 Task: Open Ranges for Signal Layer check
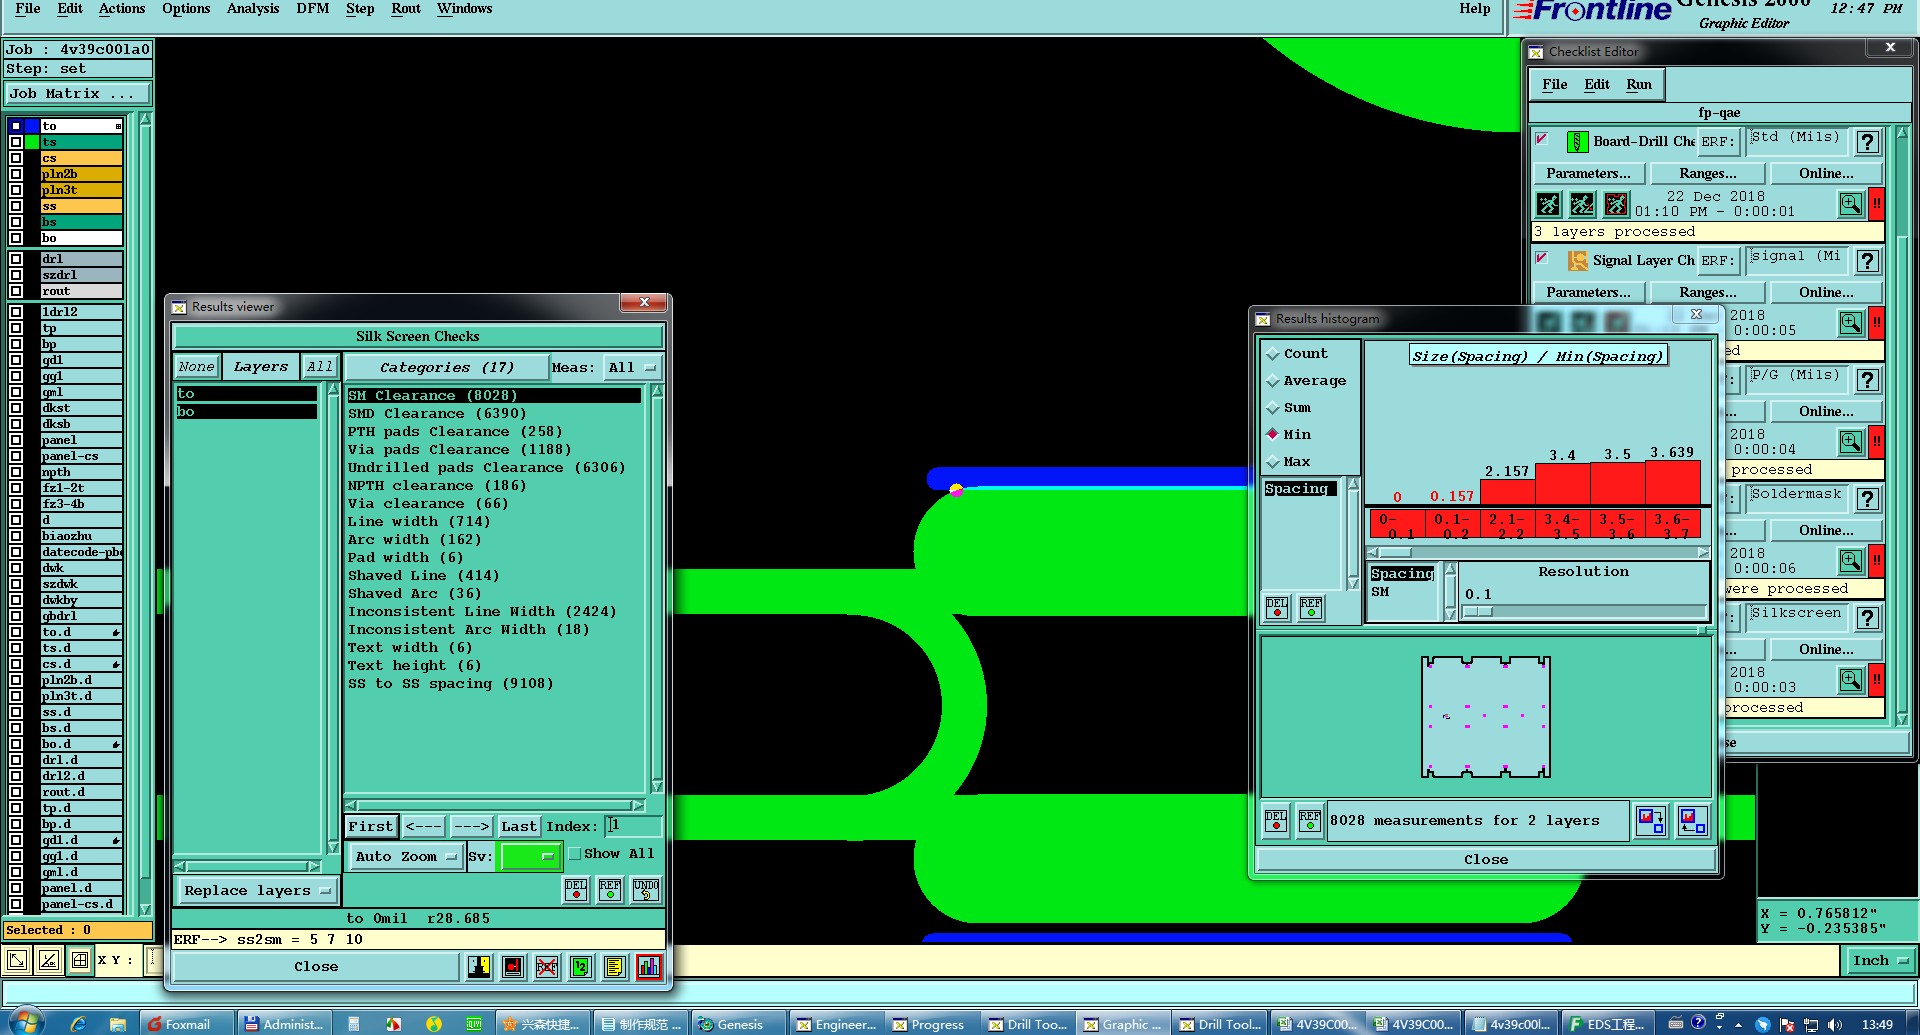[x=1708, y=293]
